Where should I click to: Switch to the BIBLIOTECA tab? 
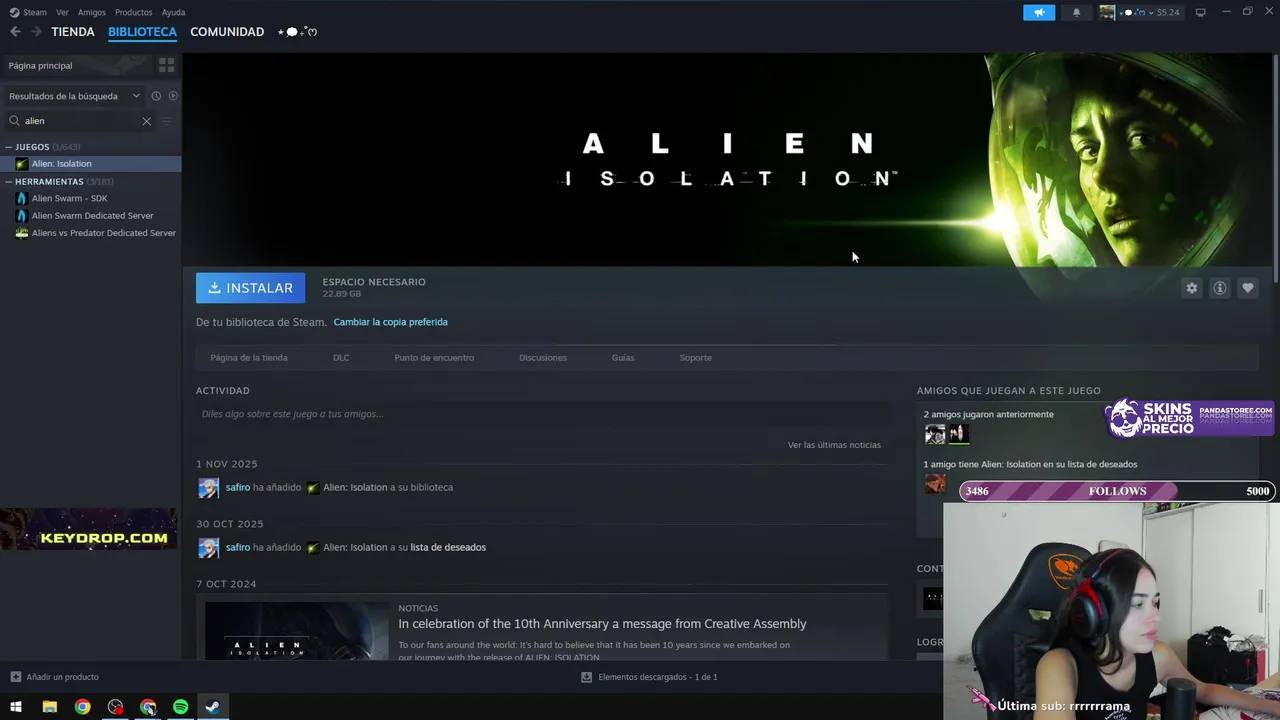(142, 32)
